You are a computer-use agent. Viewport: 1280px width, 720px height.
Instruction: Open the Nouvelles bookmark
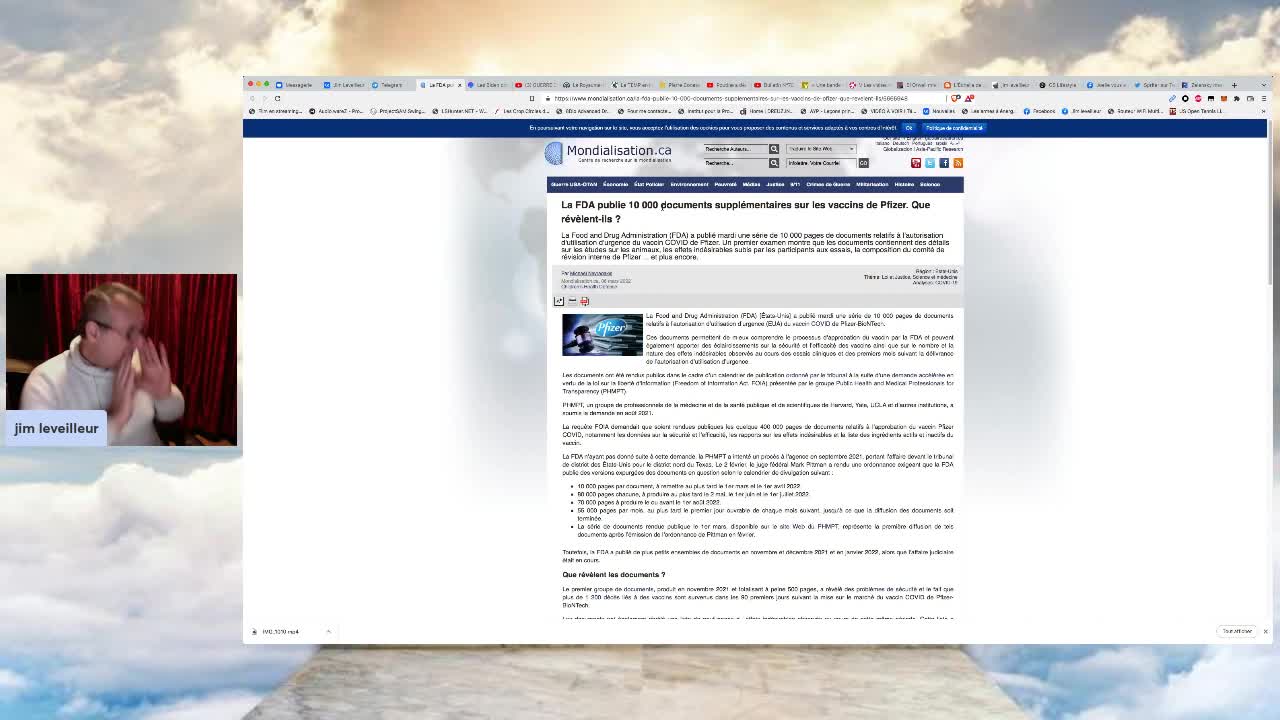click(939, 111)
